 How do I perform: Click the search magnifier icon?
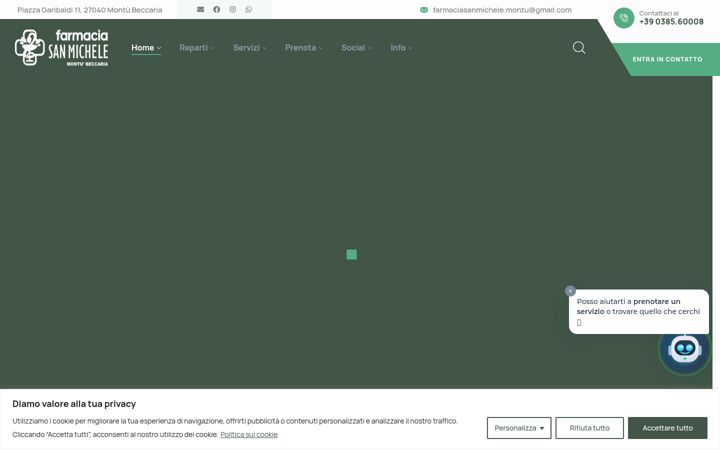click(x=579, y=47)
